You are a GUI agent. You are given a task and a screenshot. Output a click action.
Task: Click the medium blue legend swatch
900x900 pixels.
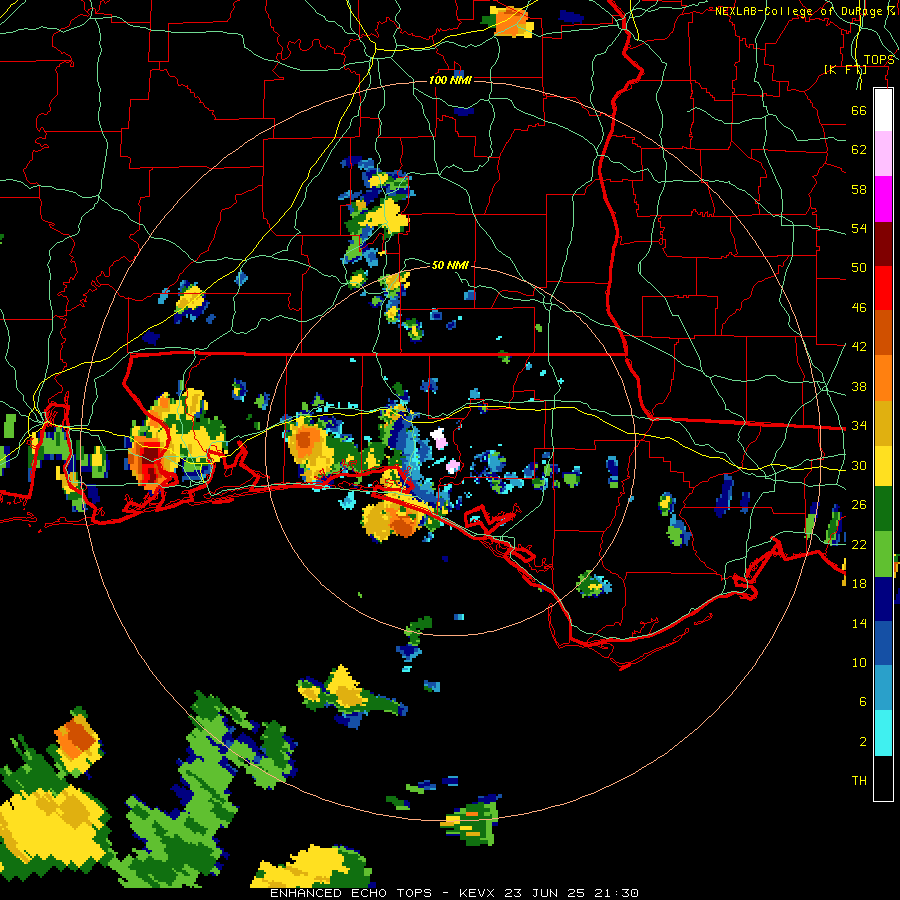[883, 643]
